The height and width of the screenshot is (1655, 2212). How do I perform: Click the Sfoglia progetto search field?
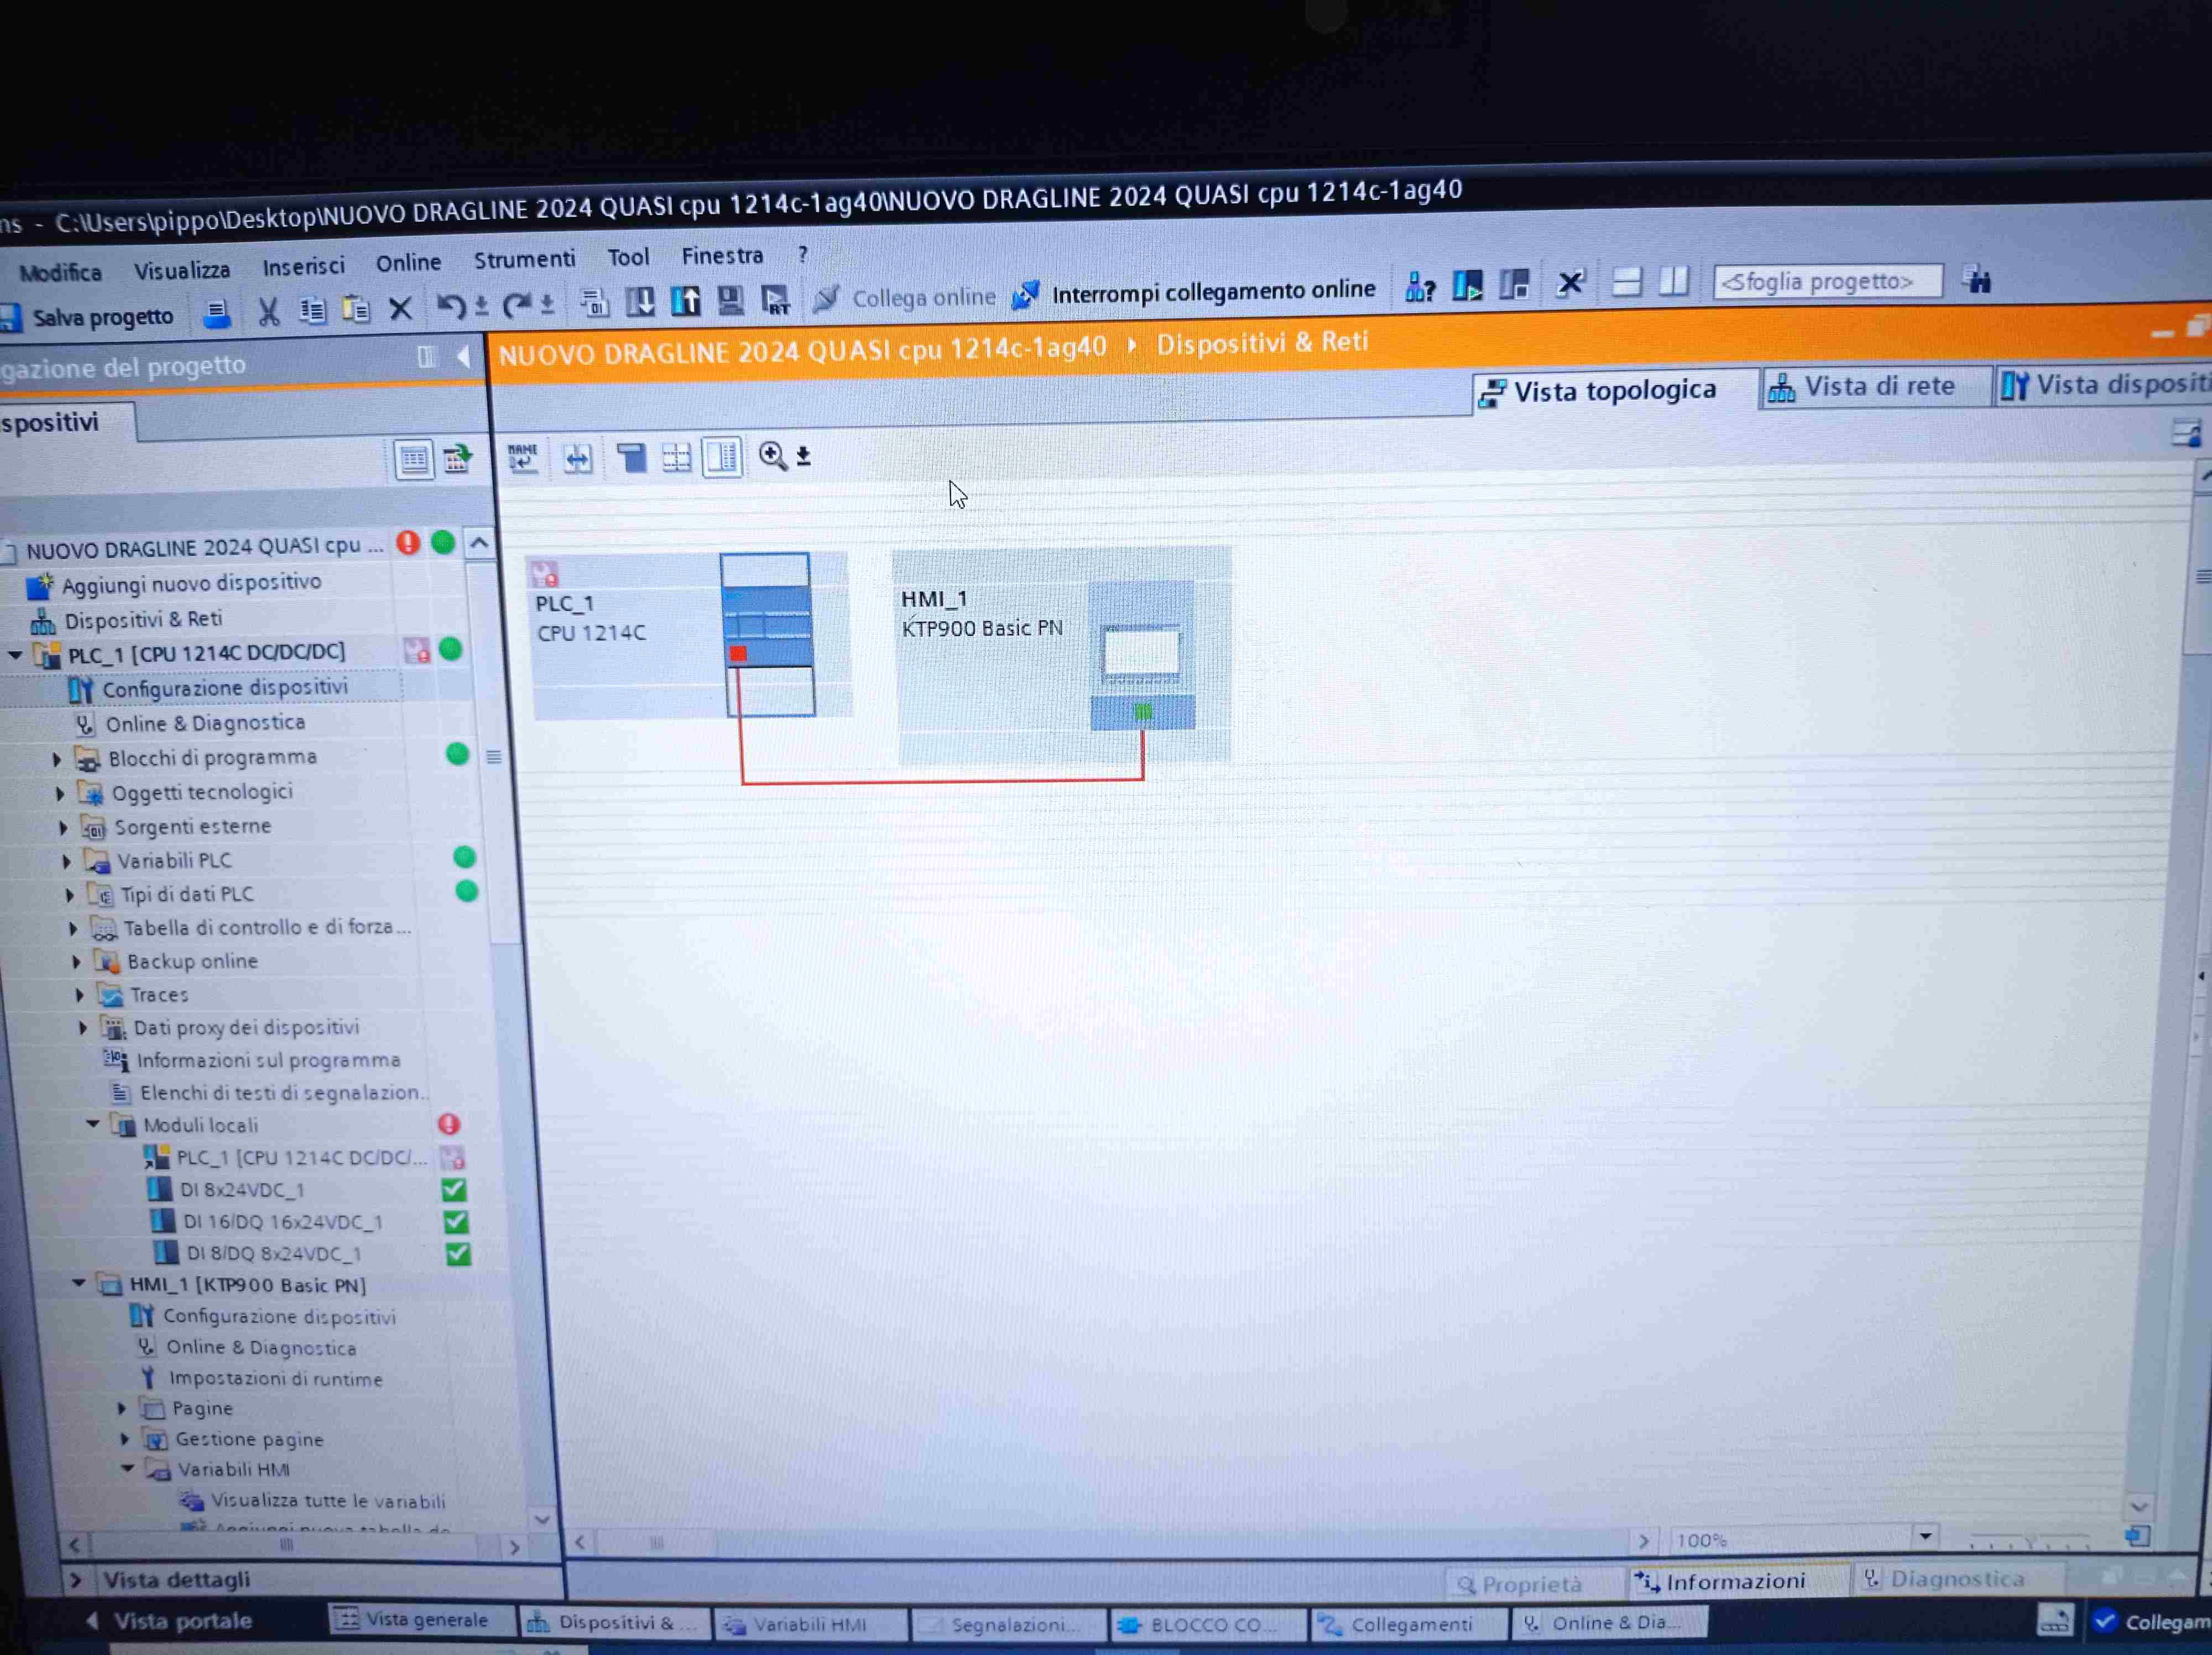(x=1827, y=281)
